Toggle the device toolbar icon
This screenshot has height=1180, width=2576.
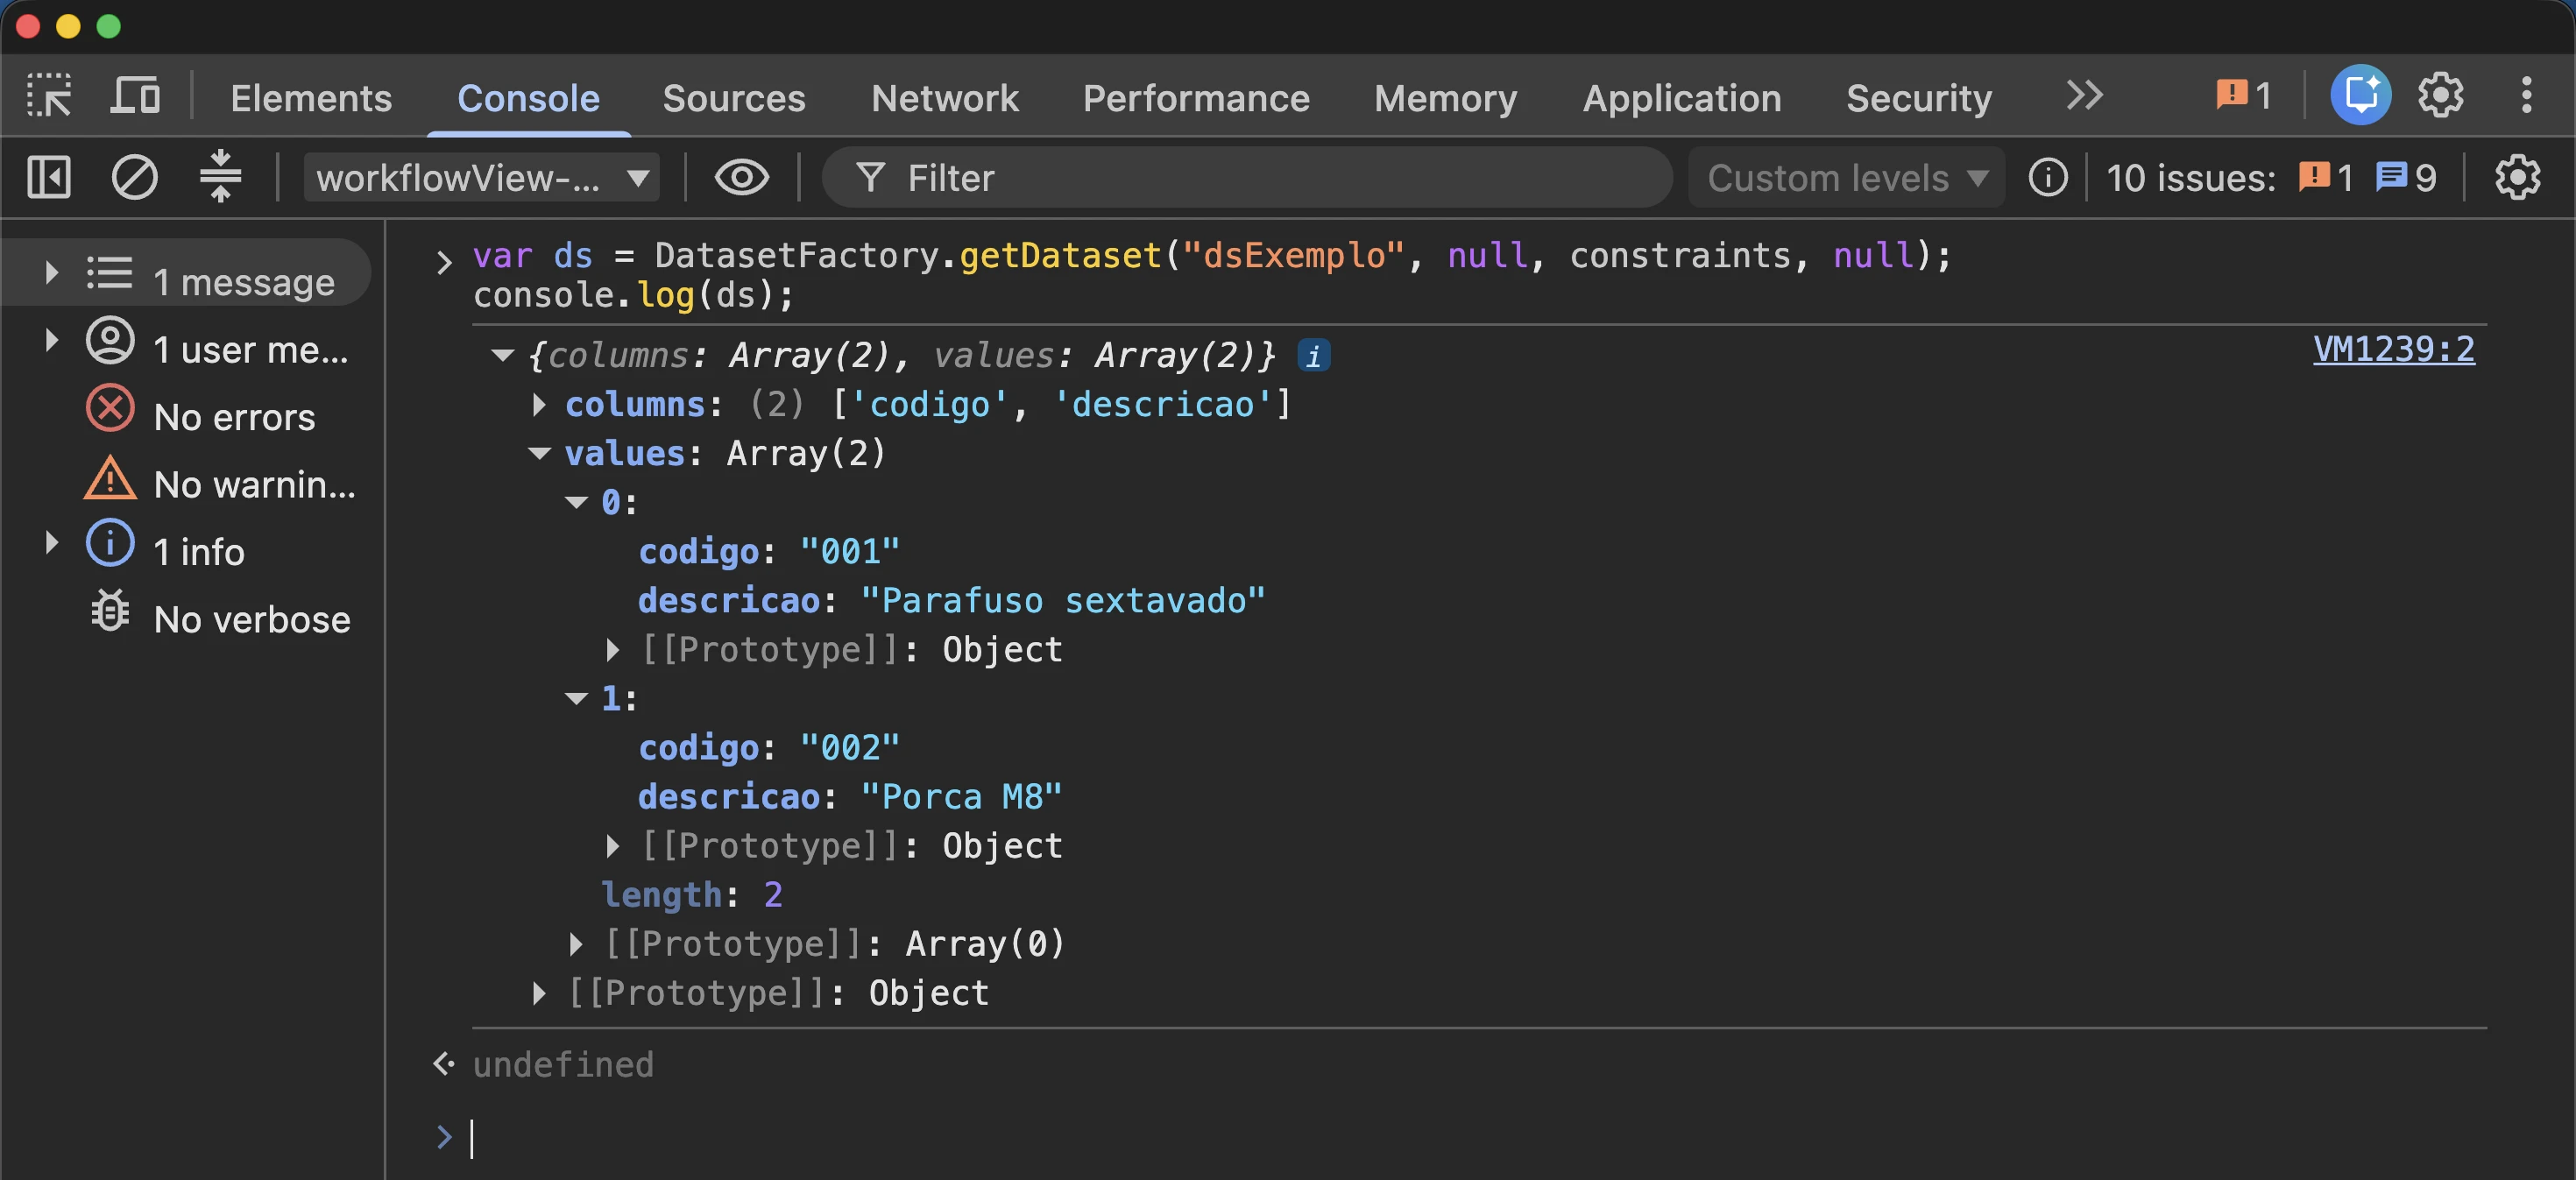[135, 96]
